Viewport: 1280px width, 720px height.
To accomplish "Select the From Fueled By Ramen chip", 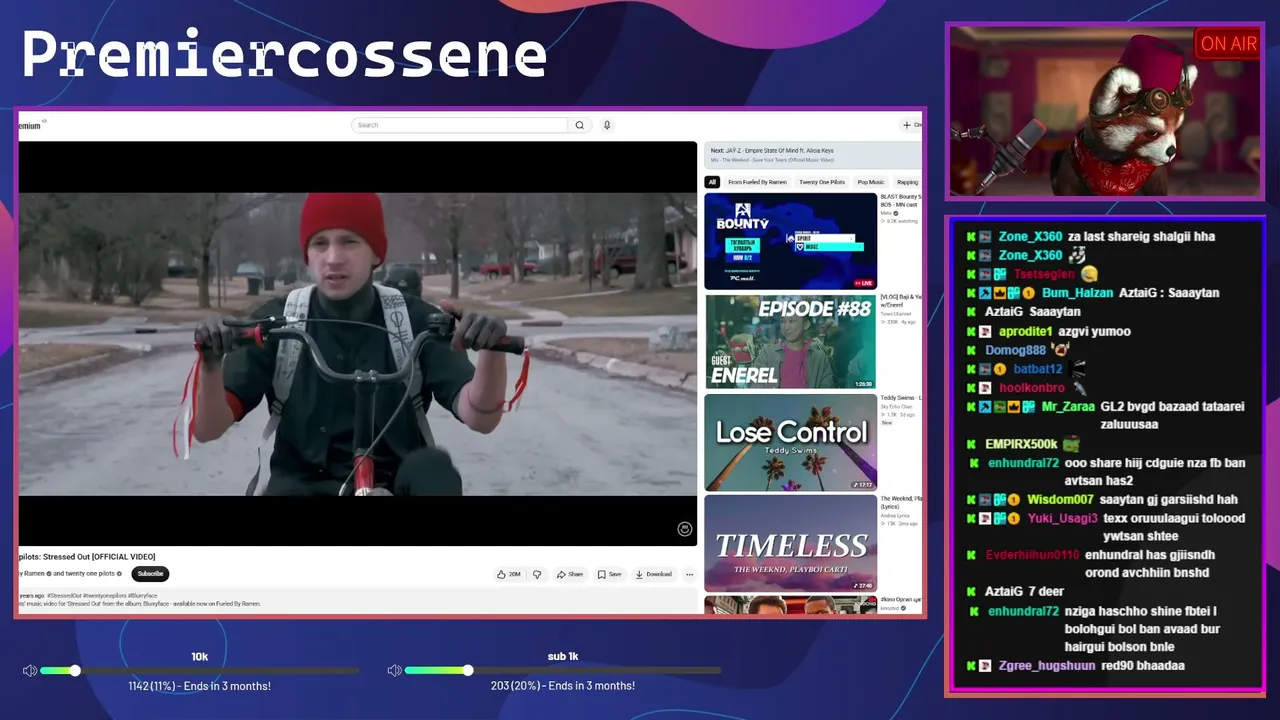I will pos(757,182).
